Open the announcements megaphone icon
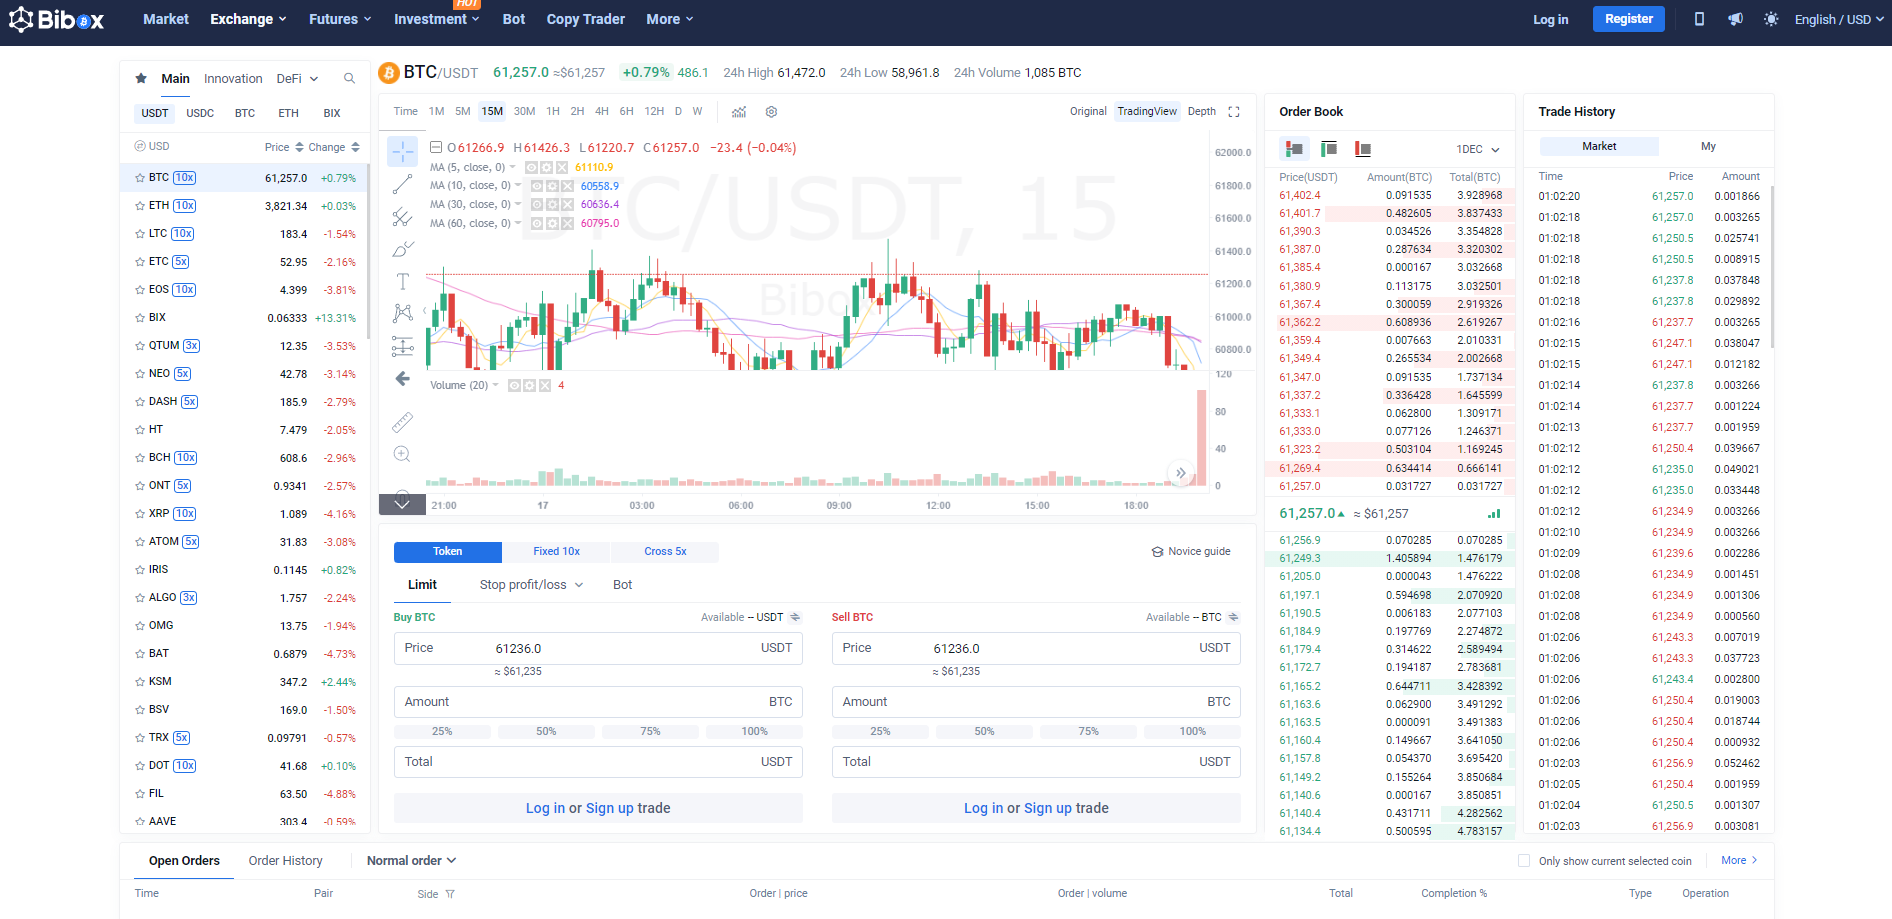 pos(1735,19)
